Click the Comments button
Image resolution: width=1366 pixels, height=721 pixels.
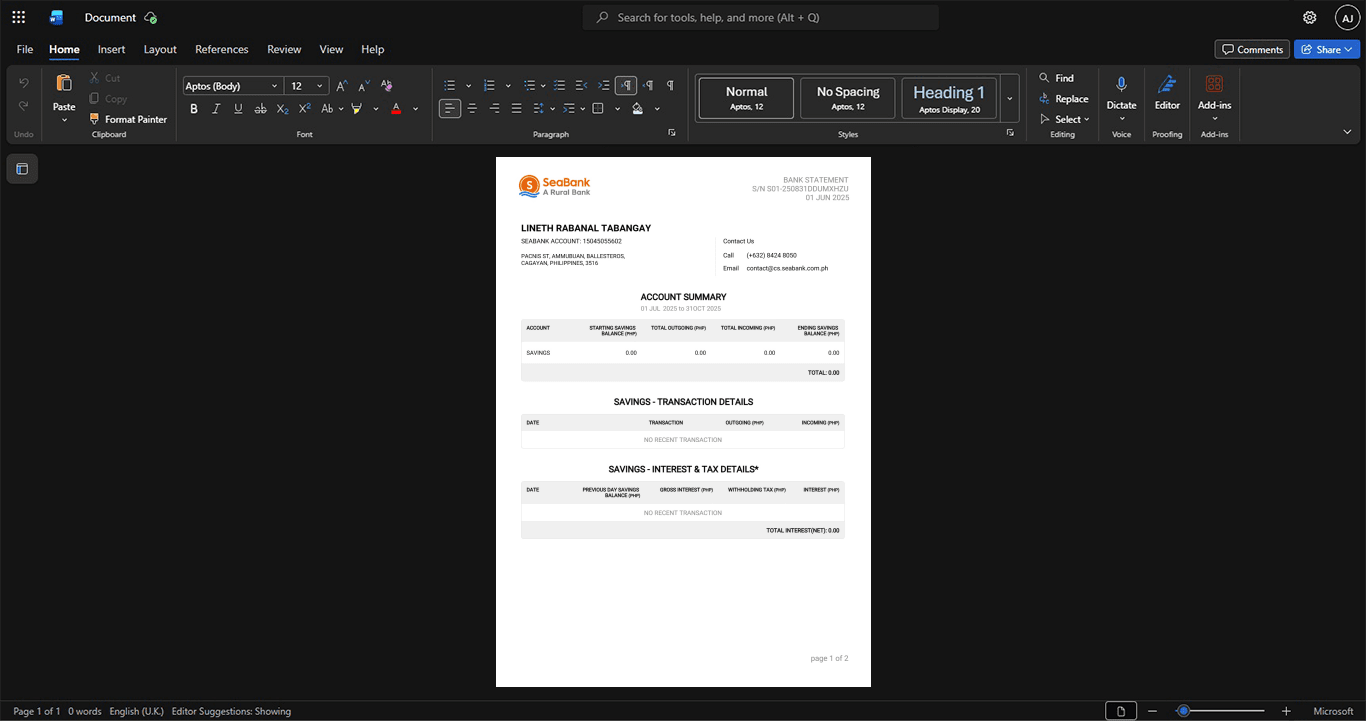[x=1252, y=49]
